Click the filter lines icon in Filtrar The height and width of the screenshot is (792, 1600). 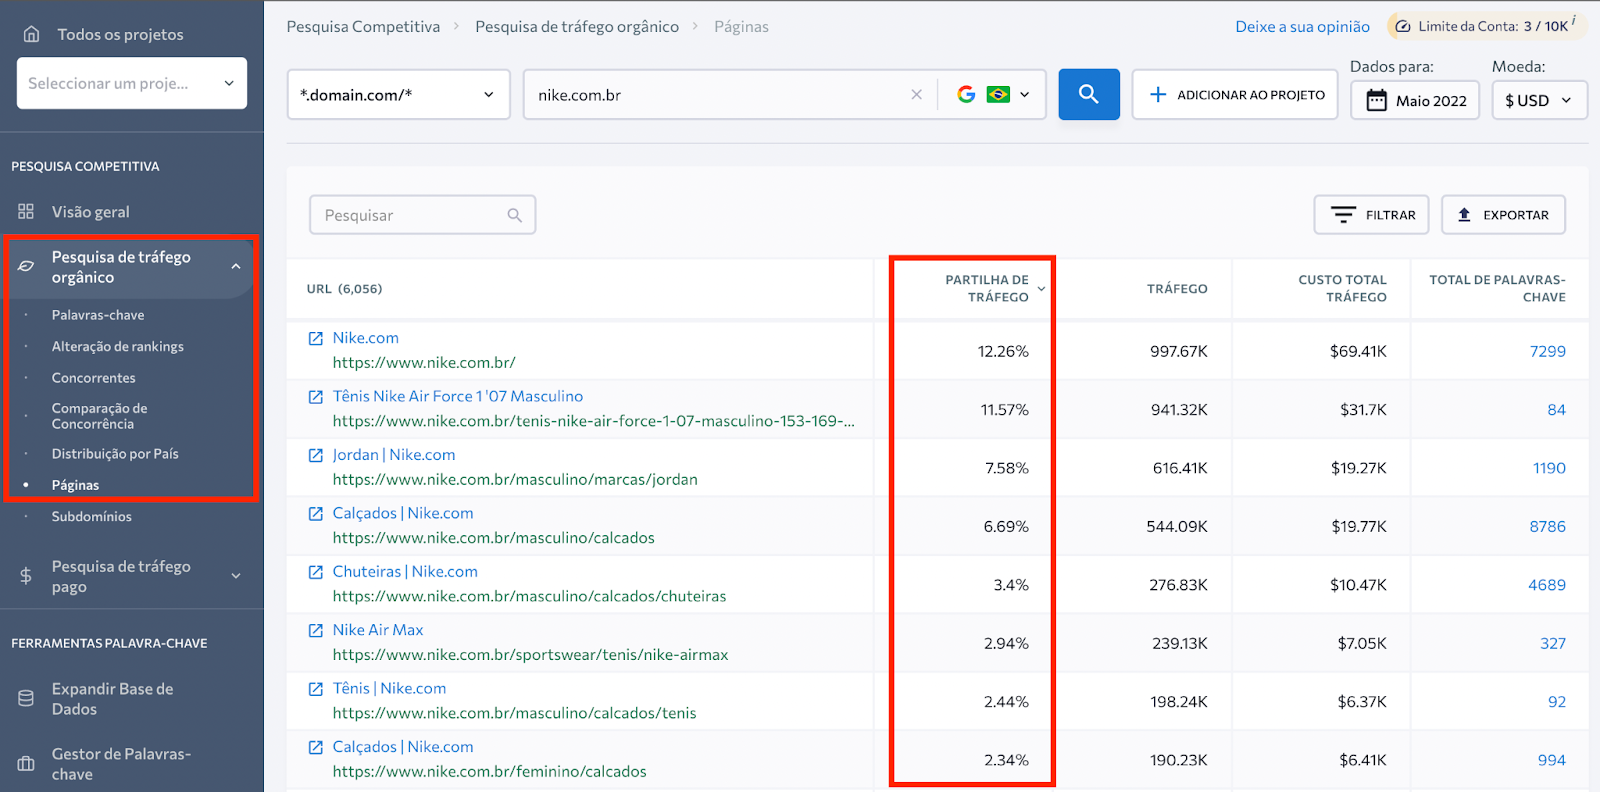point(1344,215)
